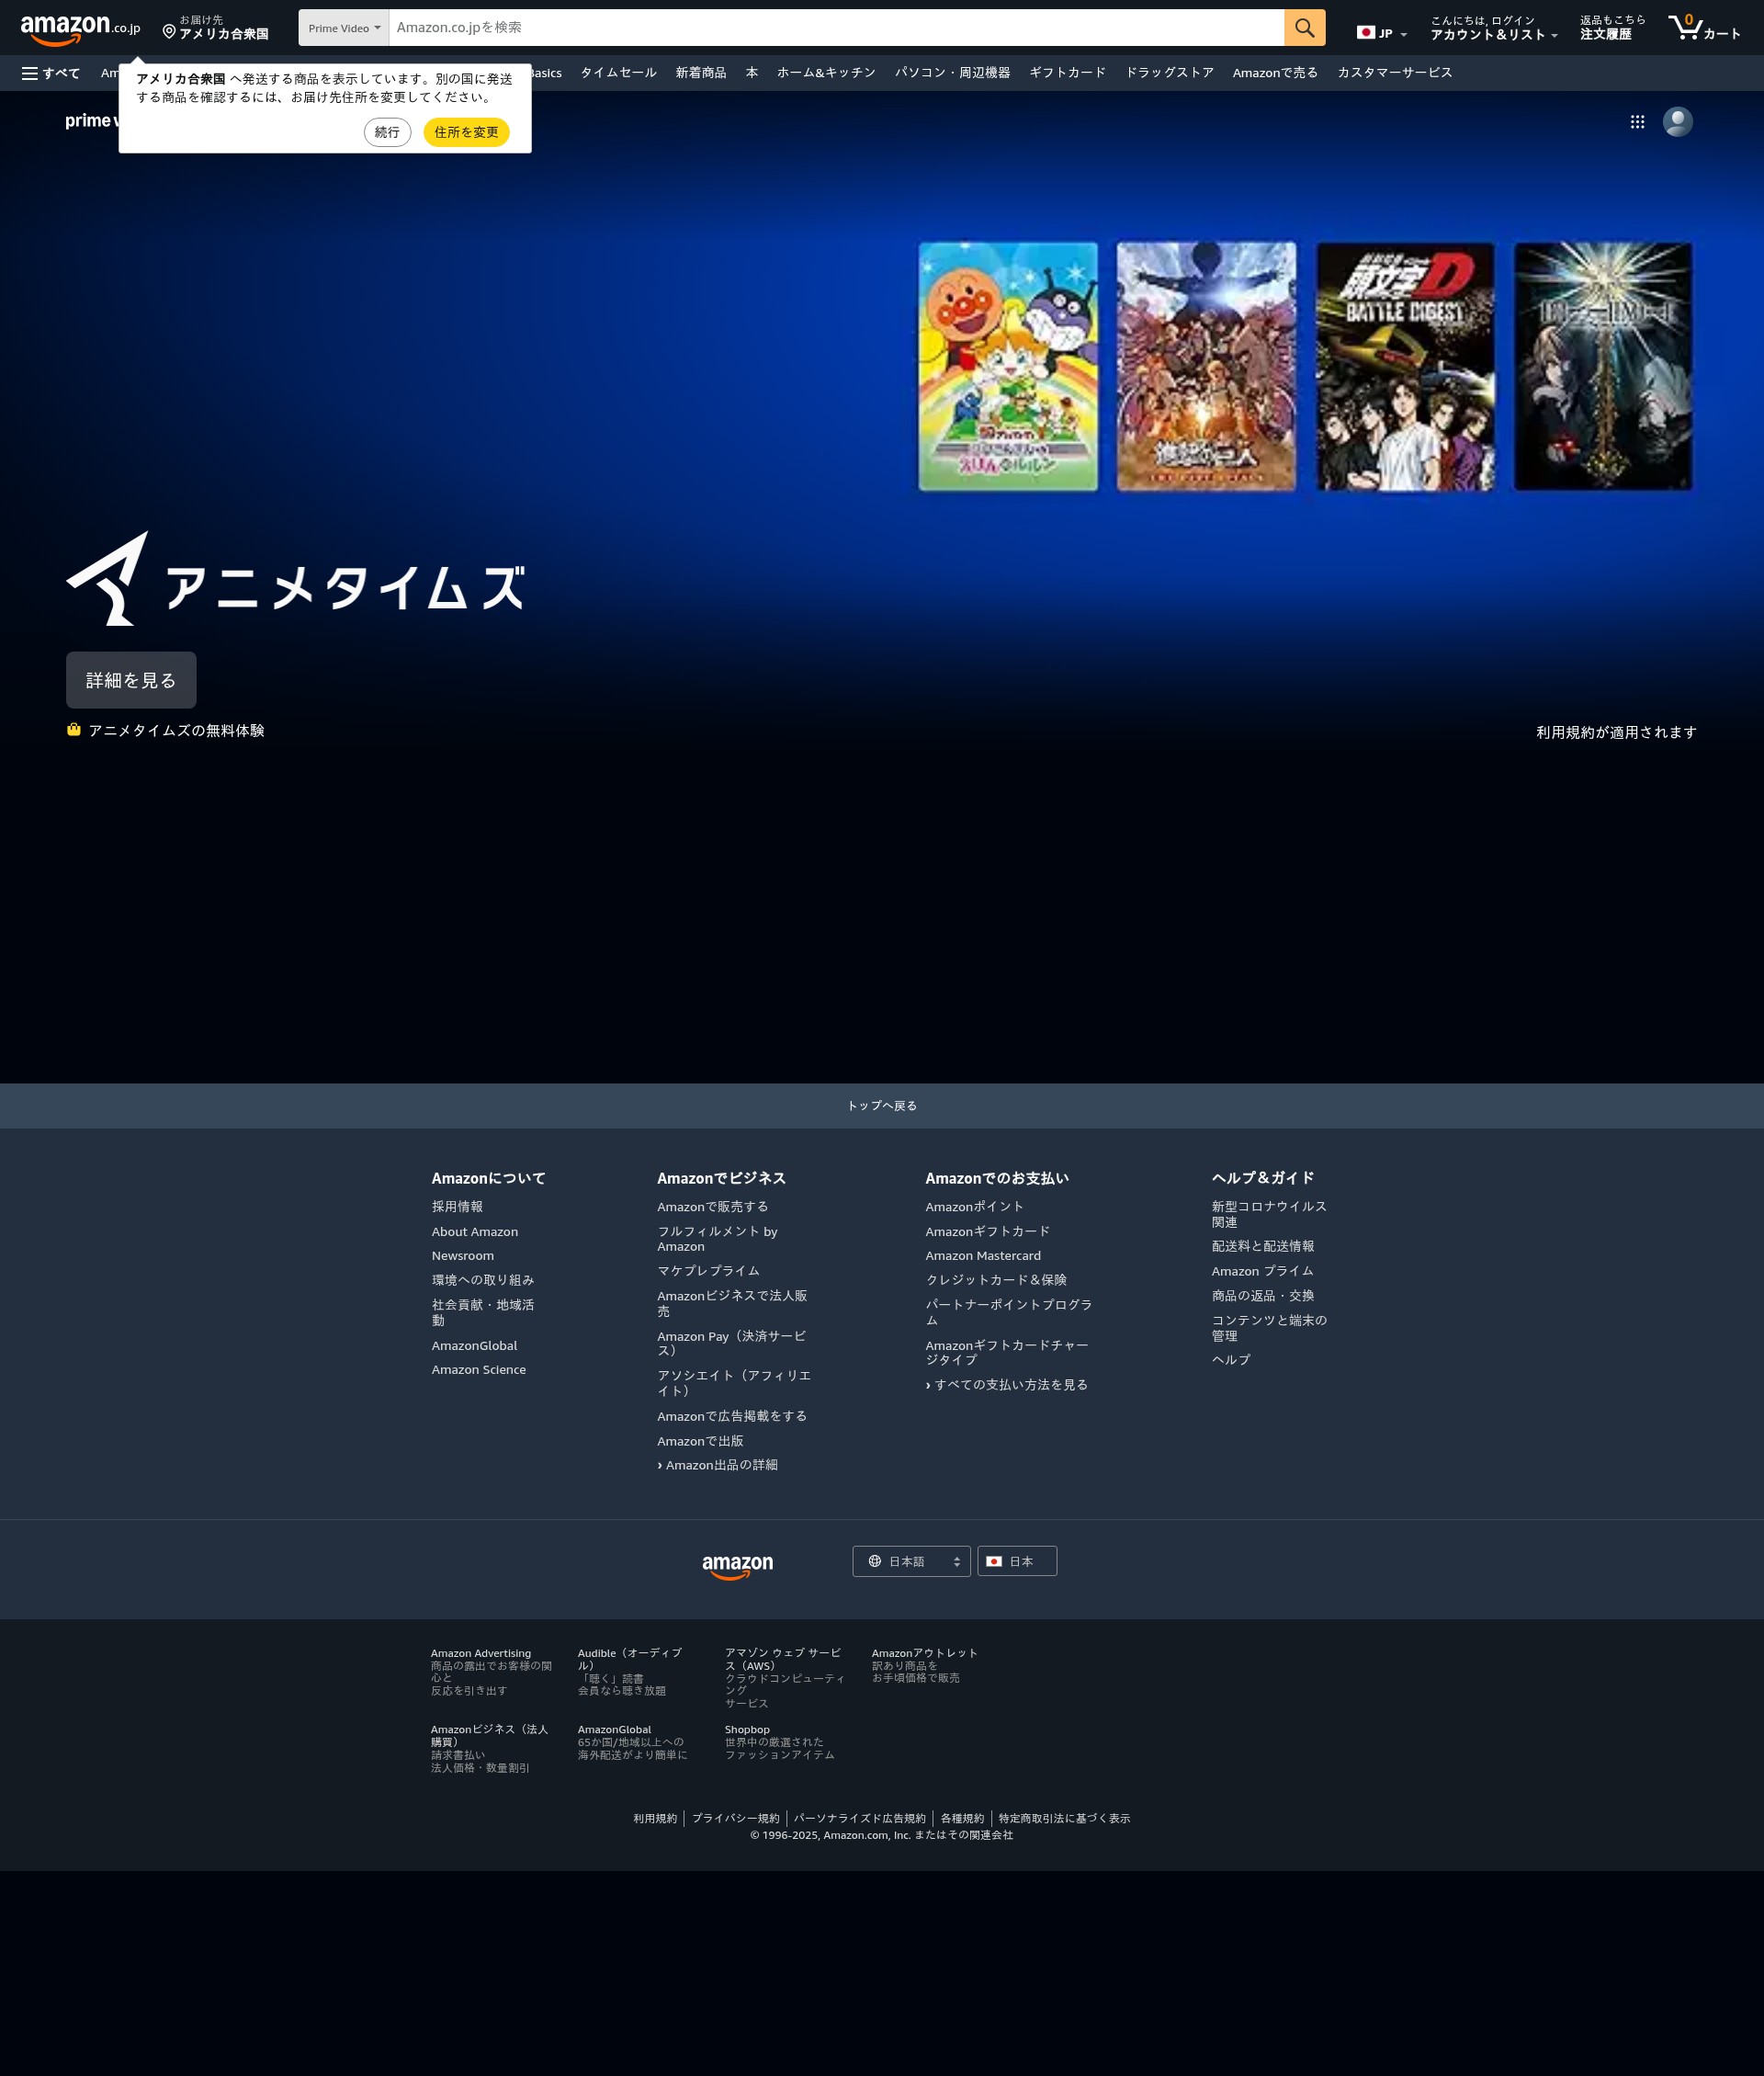Click the Japan flag language icon
1764x2076 pixels.
[x=1365, y=33]
